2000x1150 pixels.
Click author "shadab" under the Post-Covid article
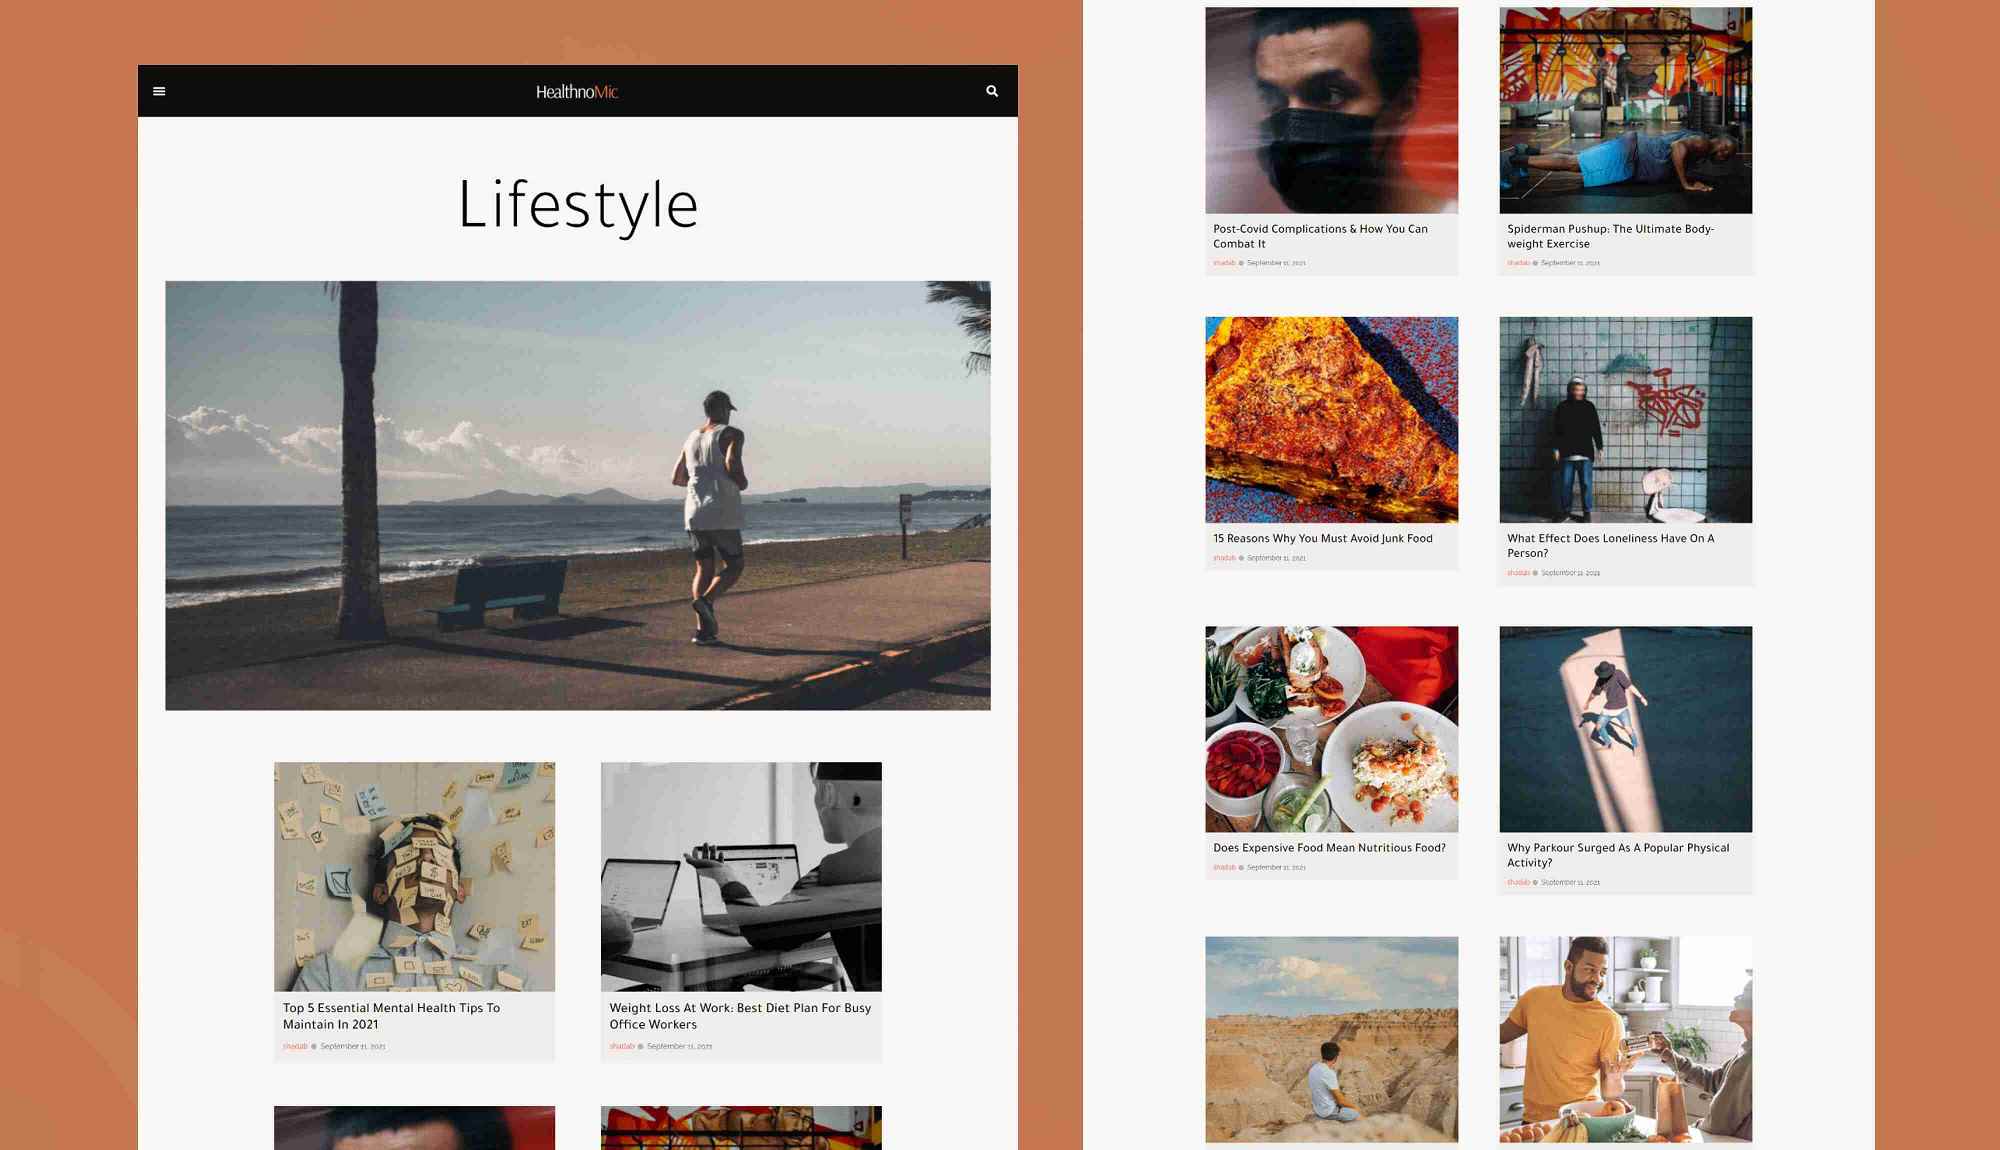(x=1223, y=262)
